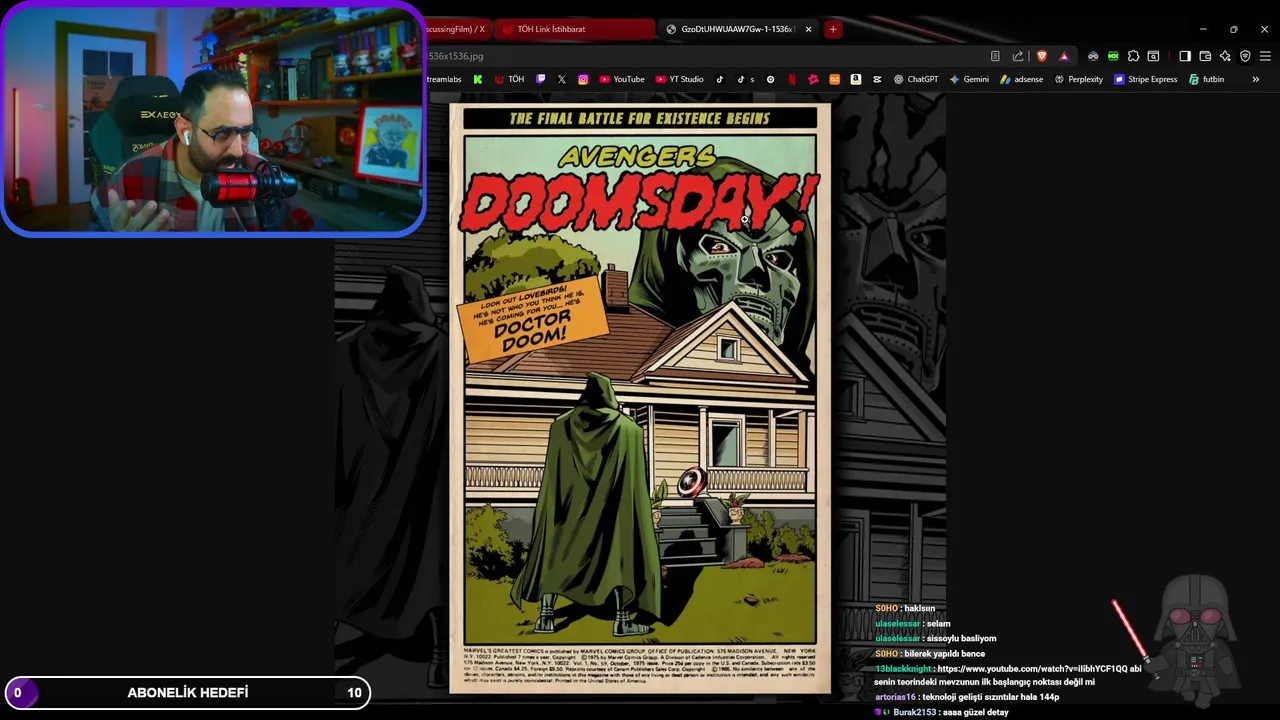
Task: Open the X (Twitter) bookmark icon
Action: click(561, 79)
